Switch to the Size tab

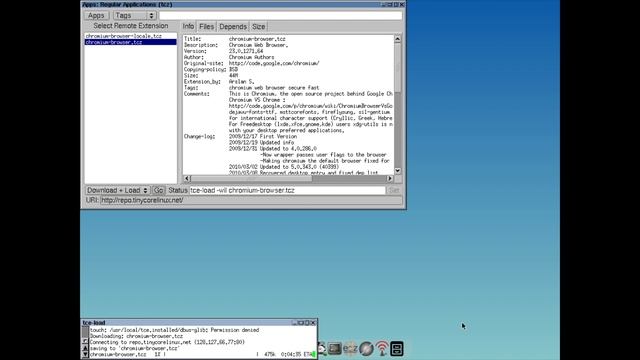tap(258, 27)
